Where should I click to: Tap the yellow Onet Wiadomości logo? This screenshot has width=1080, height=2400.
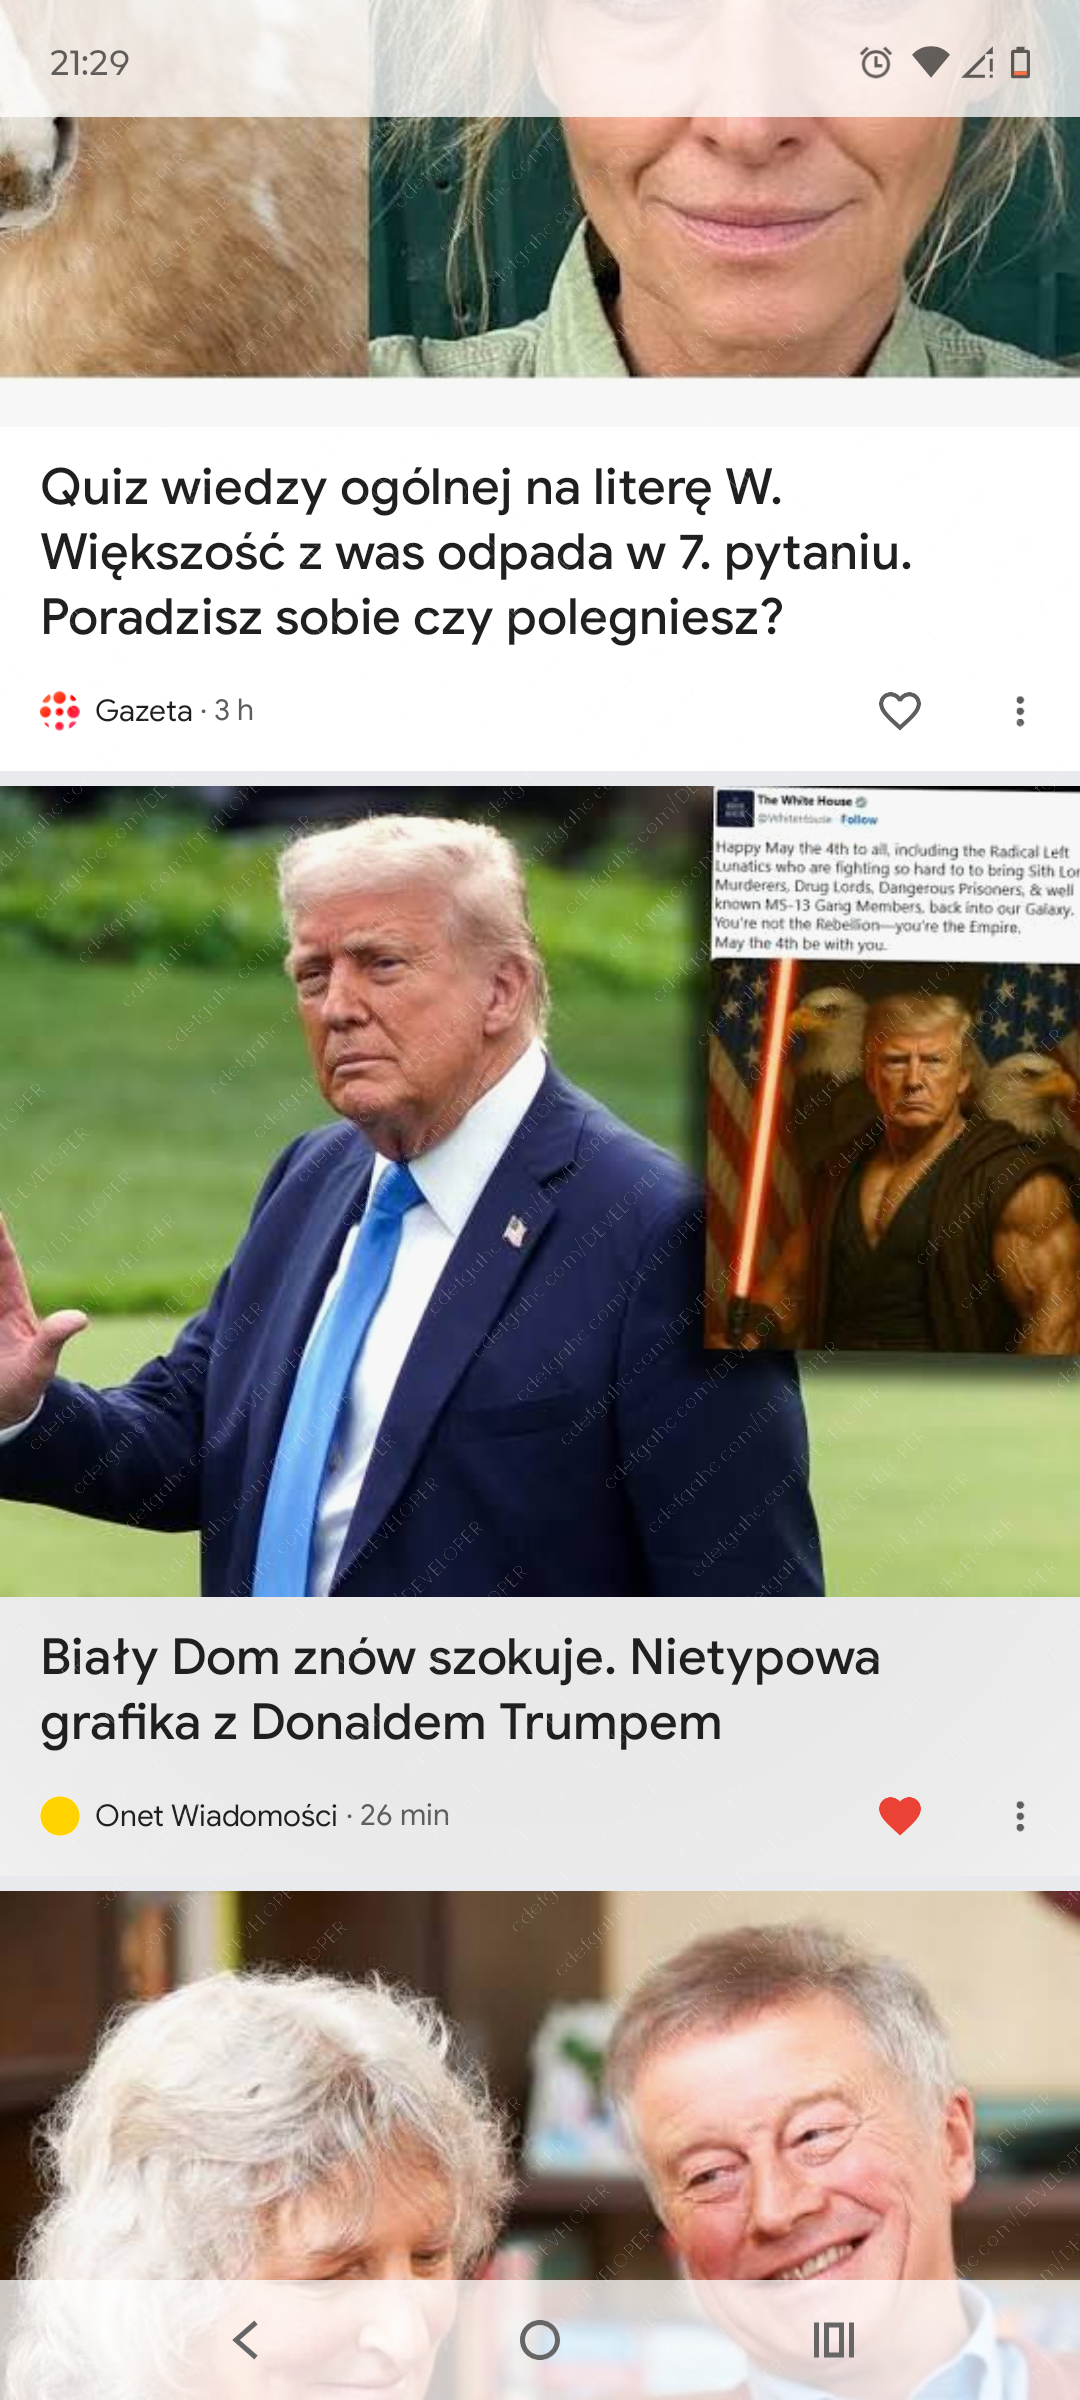tap(60, 1816)
